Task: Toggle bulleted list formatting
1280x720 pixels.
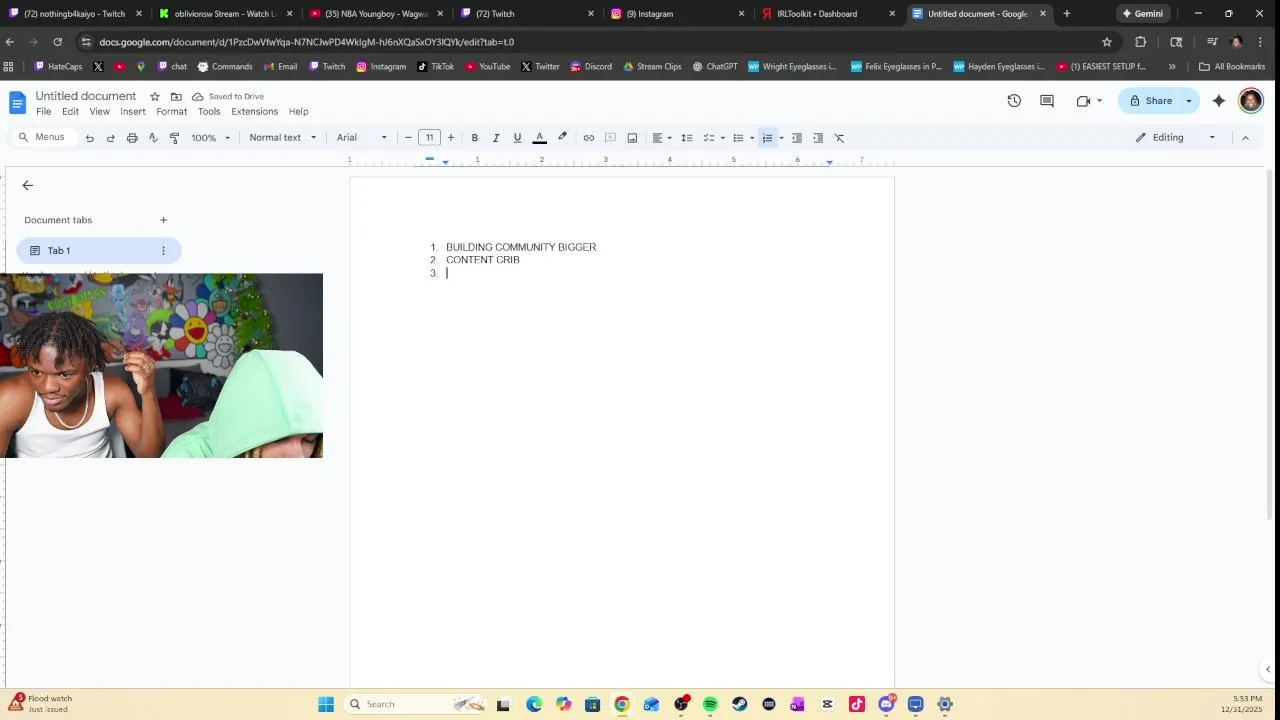Action: pyautogui.click(x=738, y=138)
